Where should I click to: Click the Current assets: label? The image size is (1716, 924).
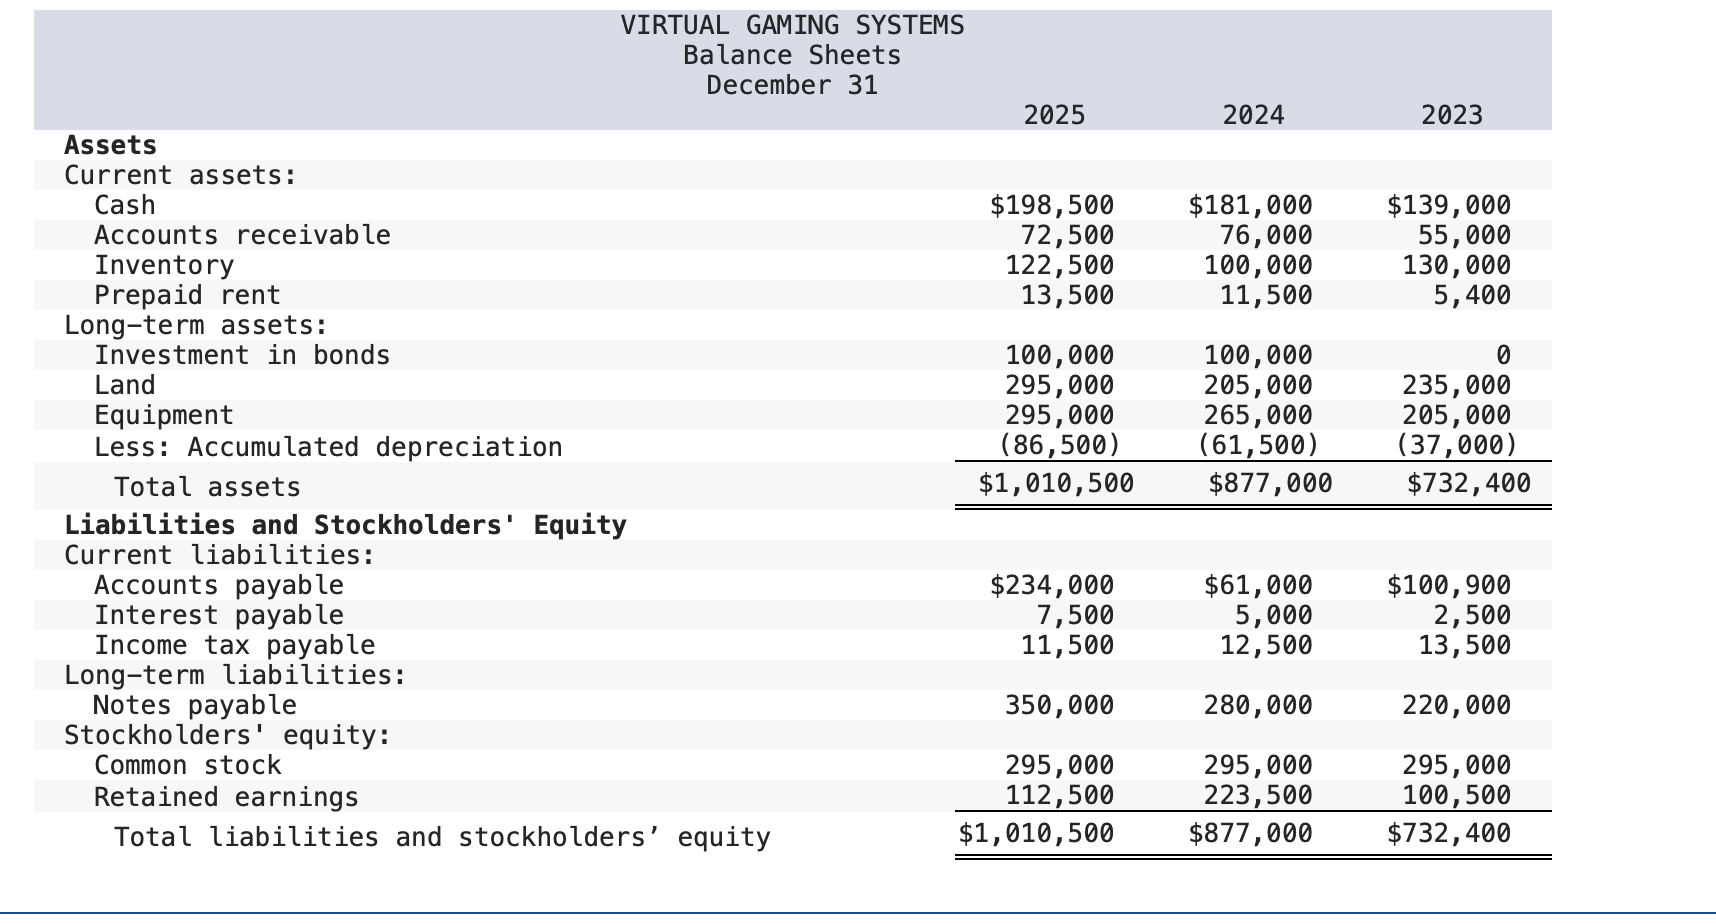click(x=181, y=175)
